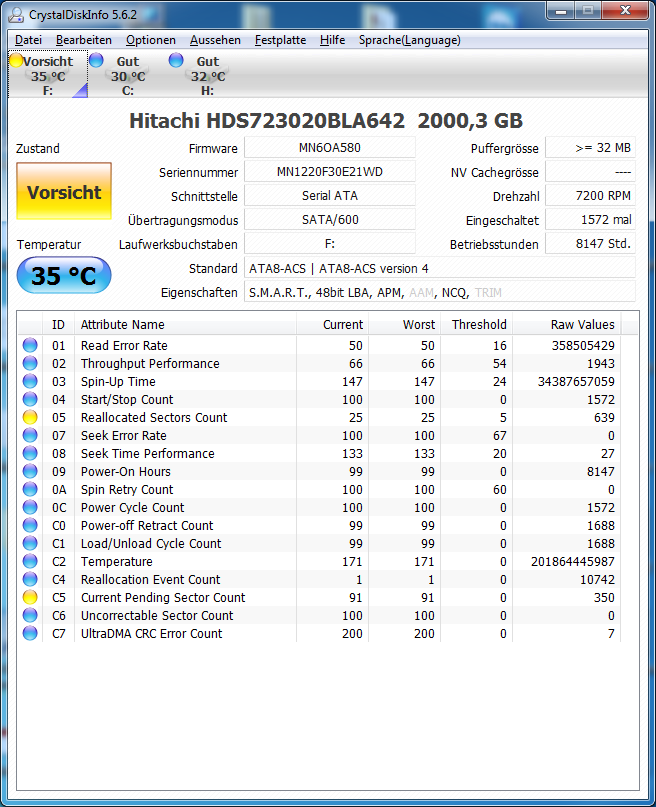Viewport: 656px width, 807px height.
Task: Click the Betriebsstunden field 8147 Std.
Action: click(x=591, y=244)
